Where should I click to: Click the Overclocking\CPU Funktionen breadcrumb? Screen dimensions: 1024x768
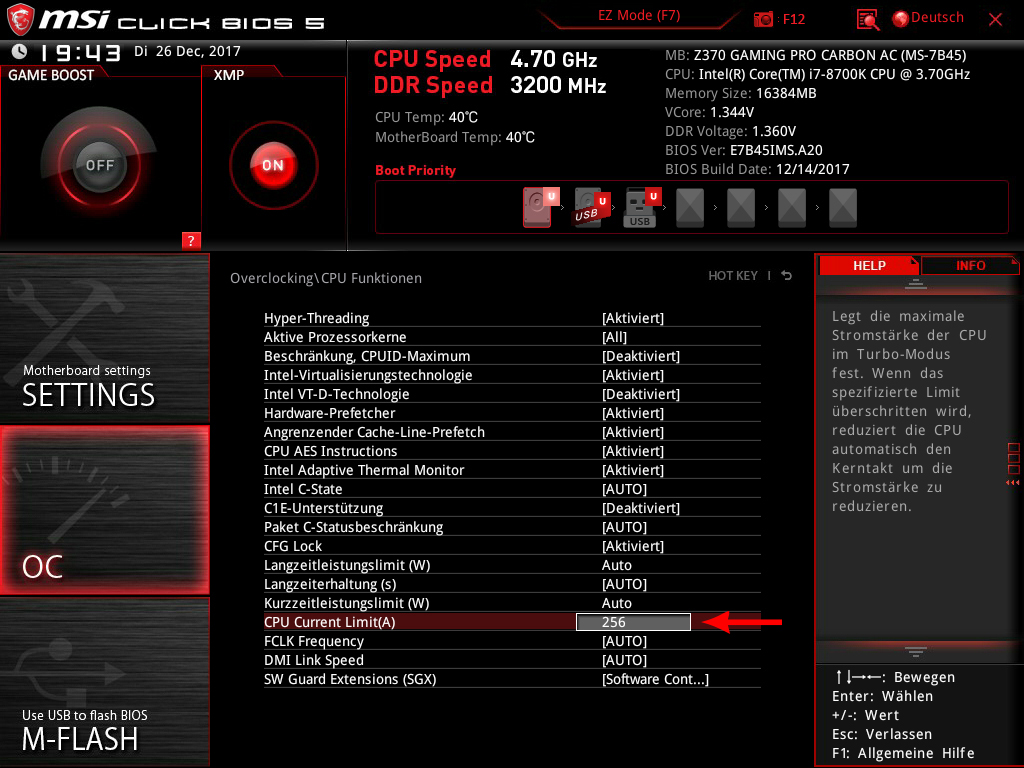click(x=325, y=278)
